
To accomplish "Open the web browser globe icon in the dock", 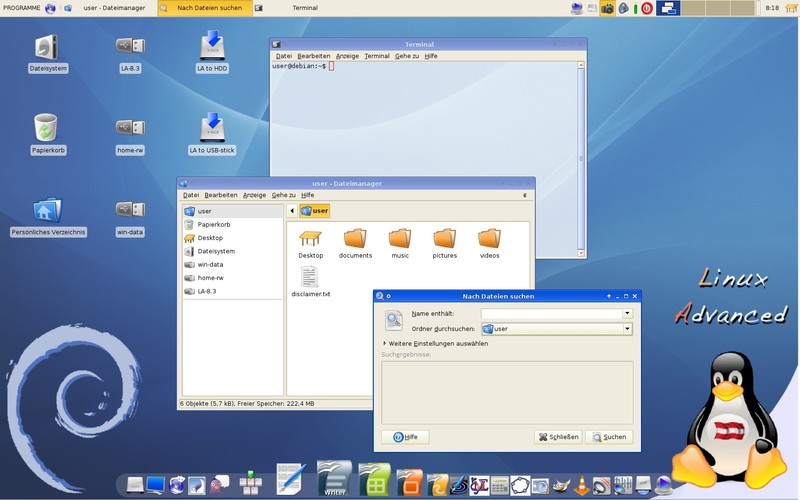I will point(177,485).
